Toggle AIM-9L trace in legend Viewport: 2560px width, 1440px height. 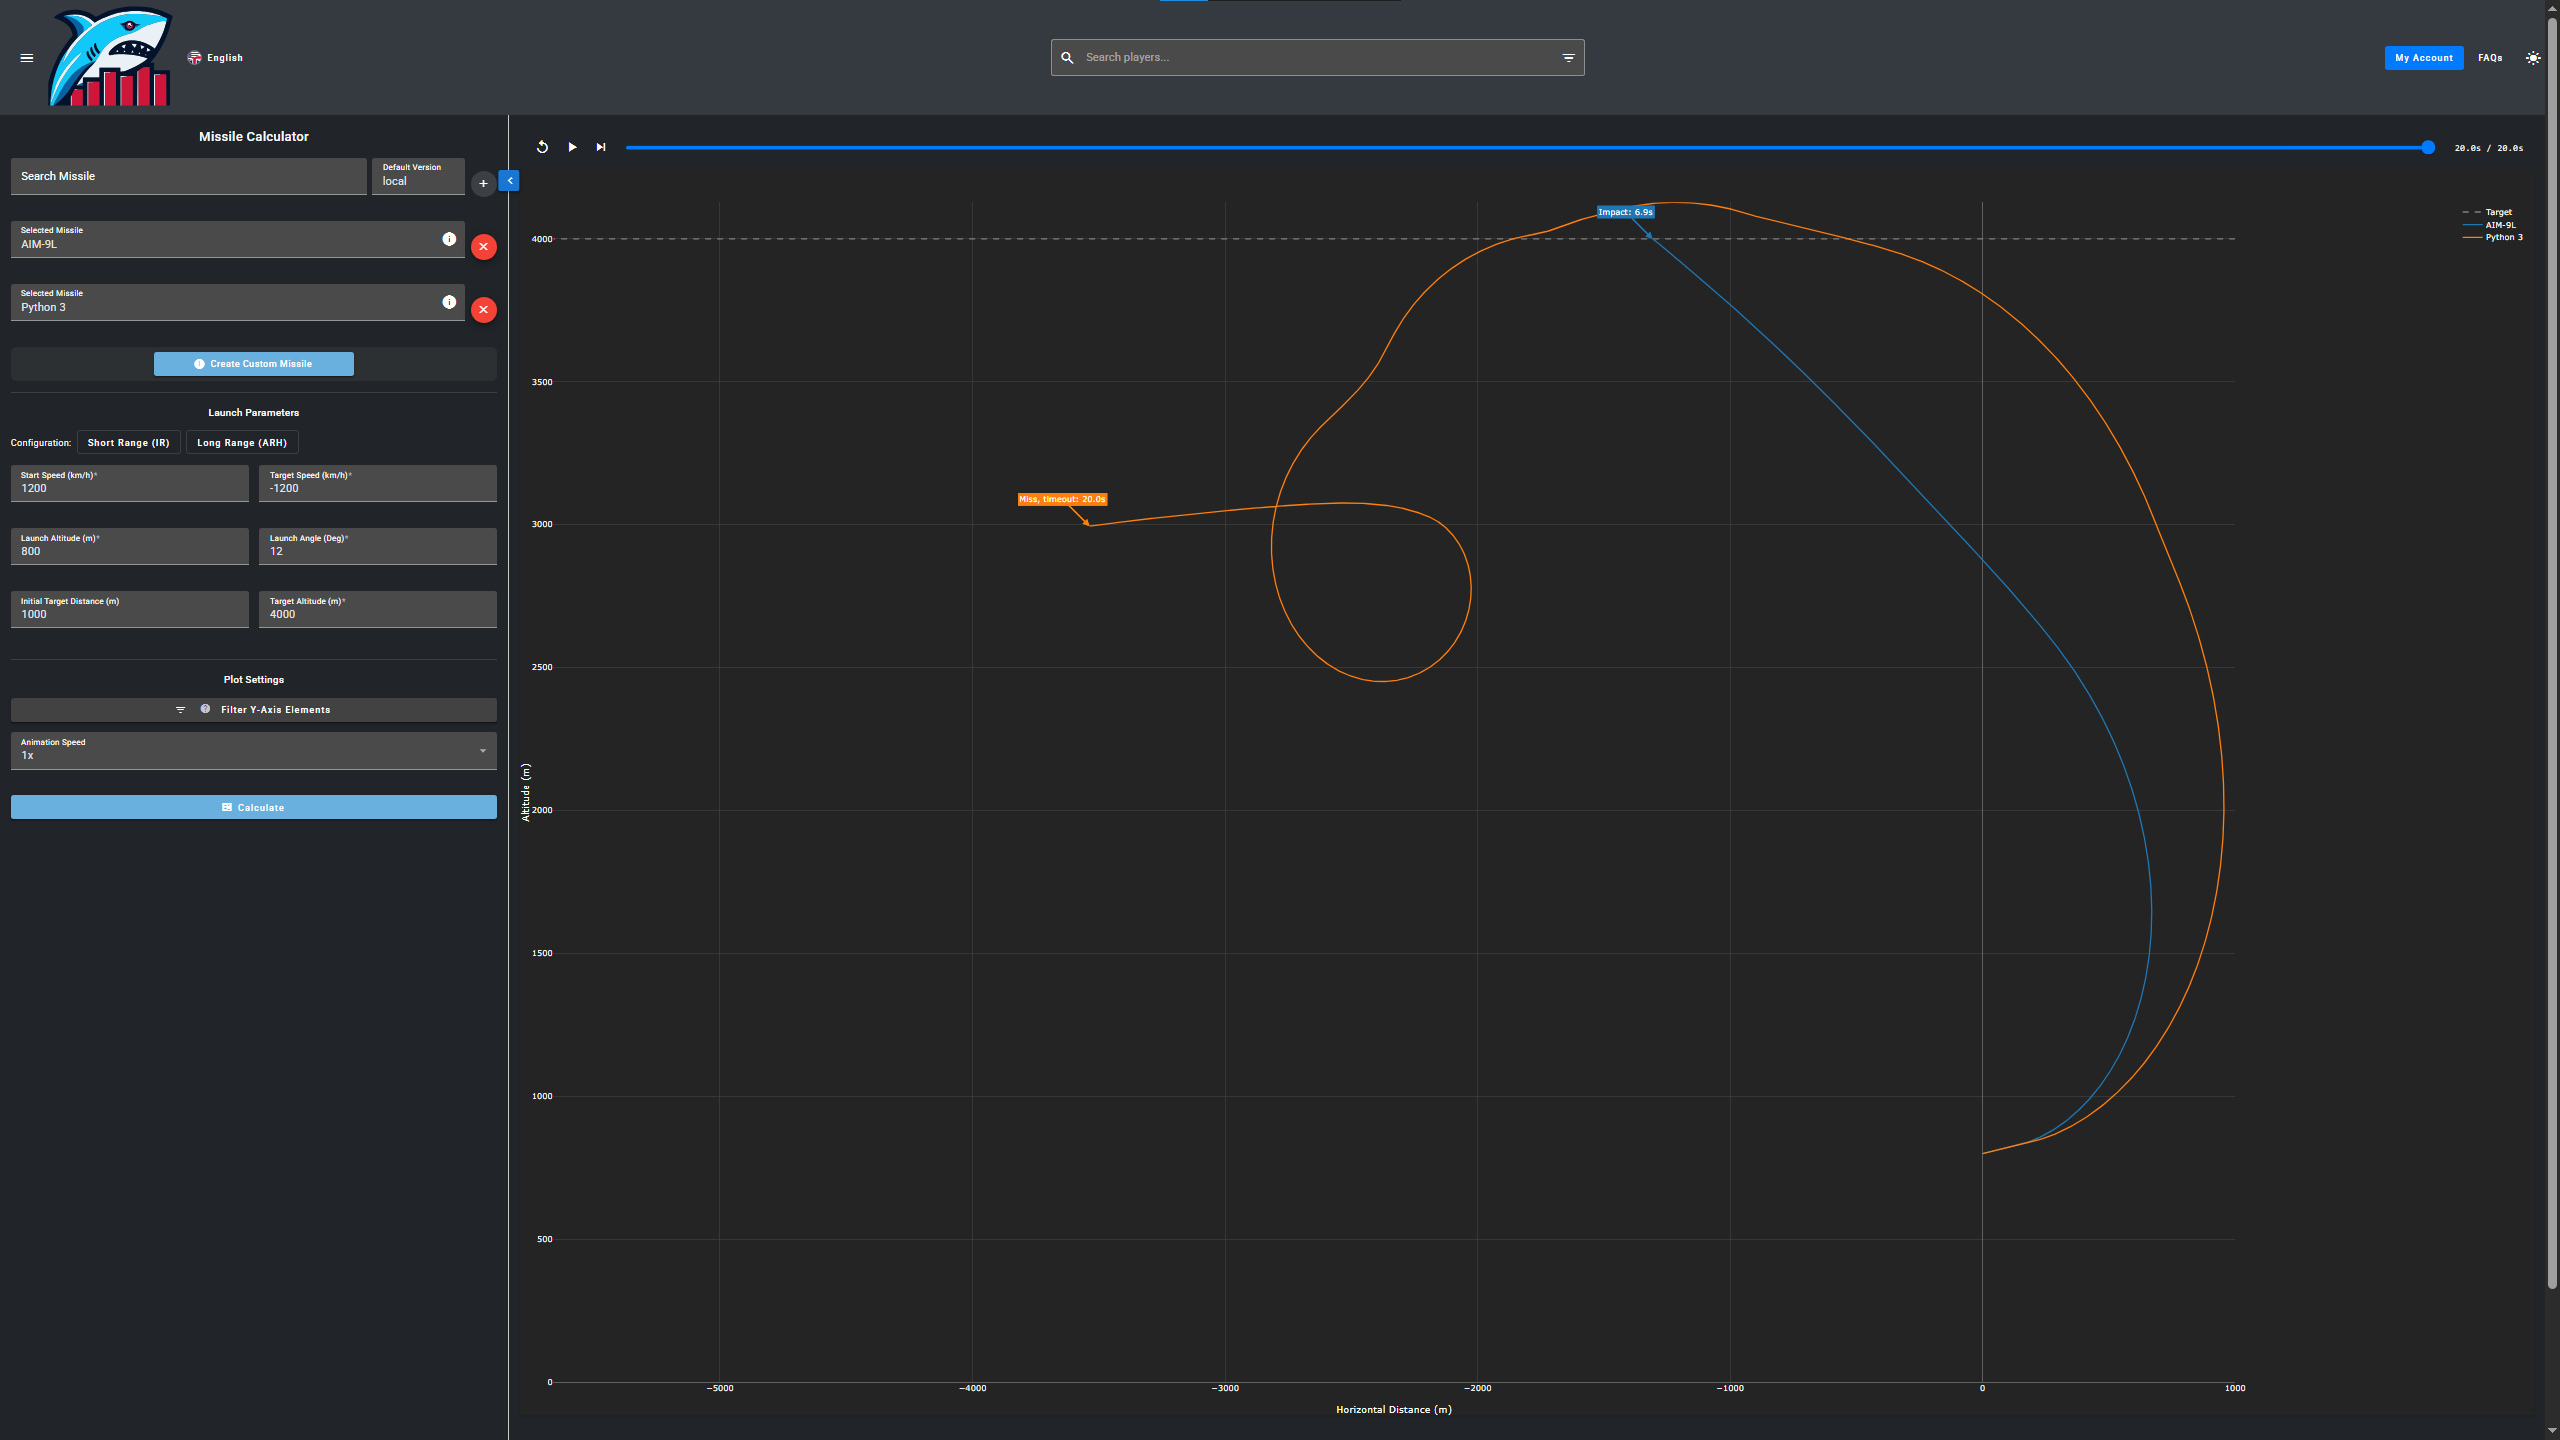pos(2500,225)
